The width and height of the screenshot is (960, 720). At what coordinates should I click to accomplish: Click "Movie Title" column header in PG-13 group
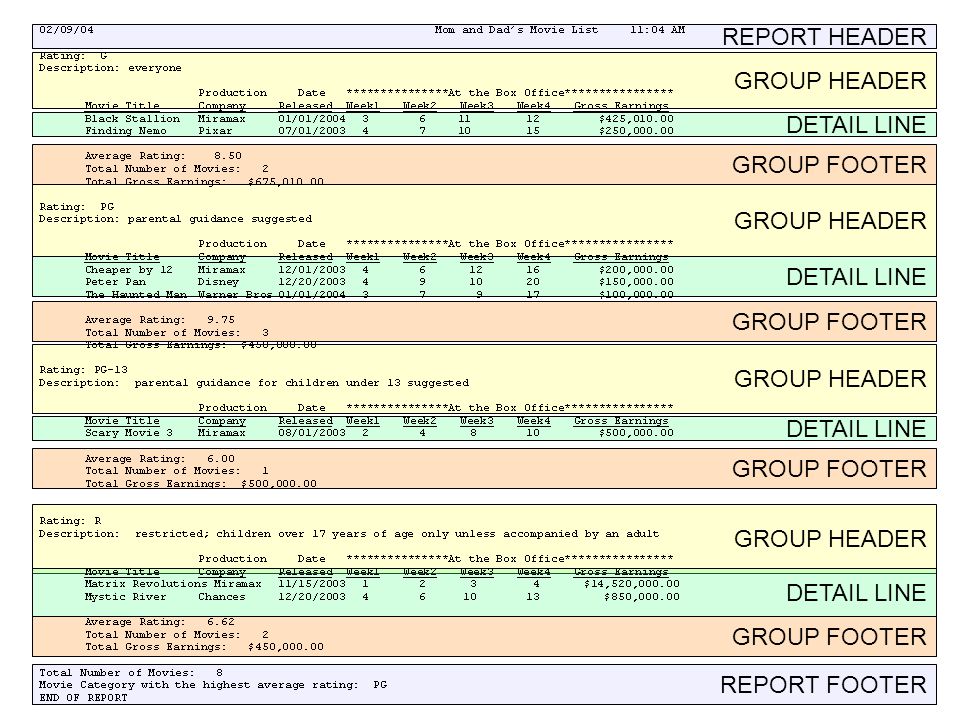click(122, 421)
